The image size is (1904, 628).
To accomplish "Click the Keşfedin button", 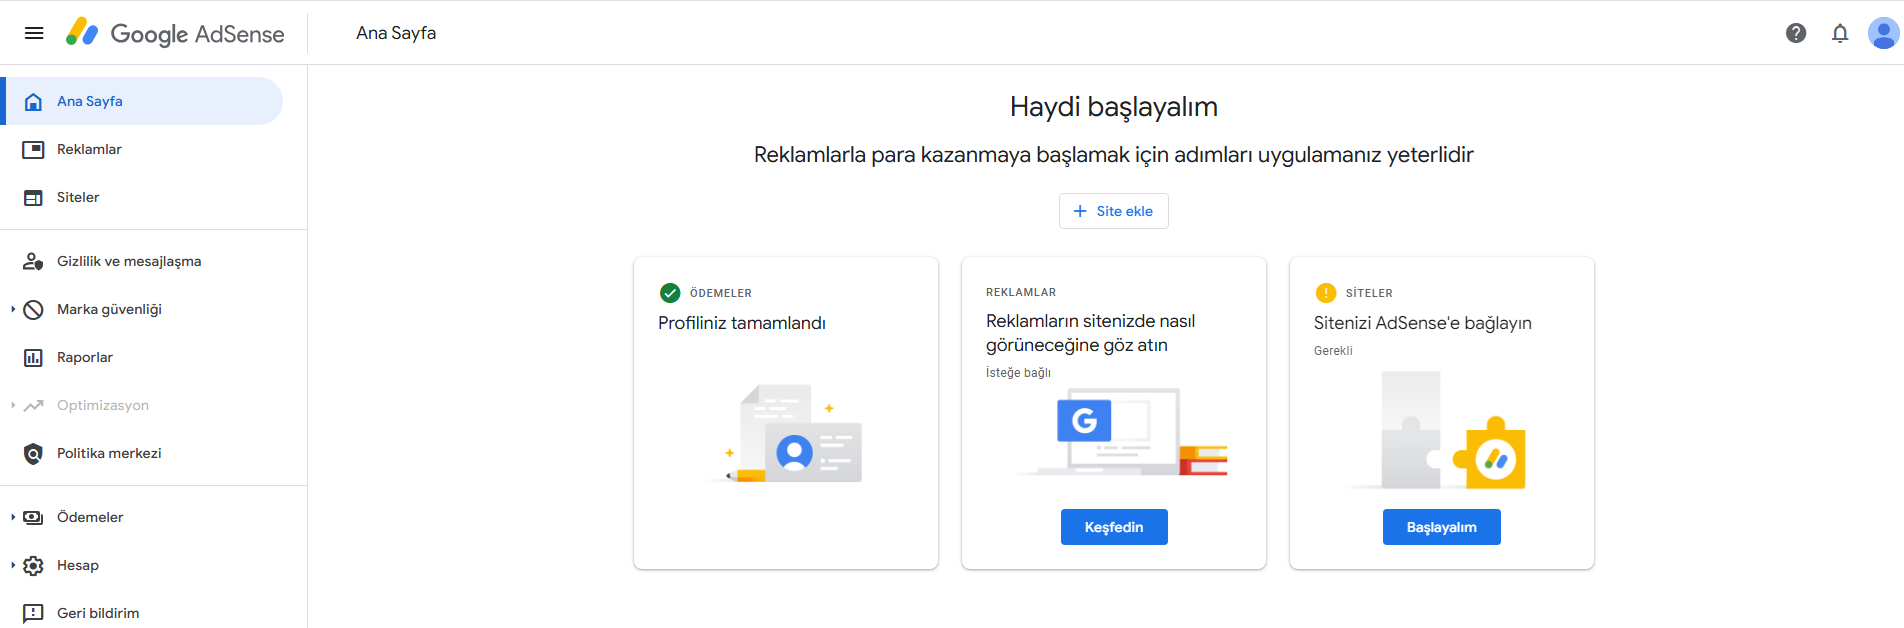I will pos(1113,527).
